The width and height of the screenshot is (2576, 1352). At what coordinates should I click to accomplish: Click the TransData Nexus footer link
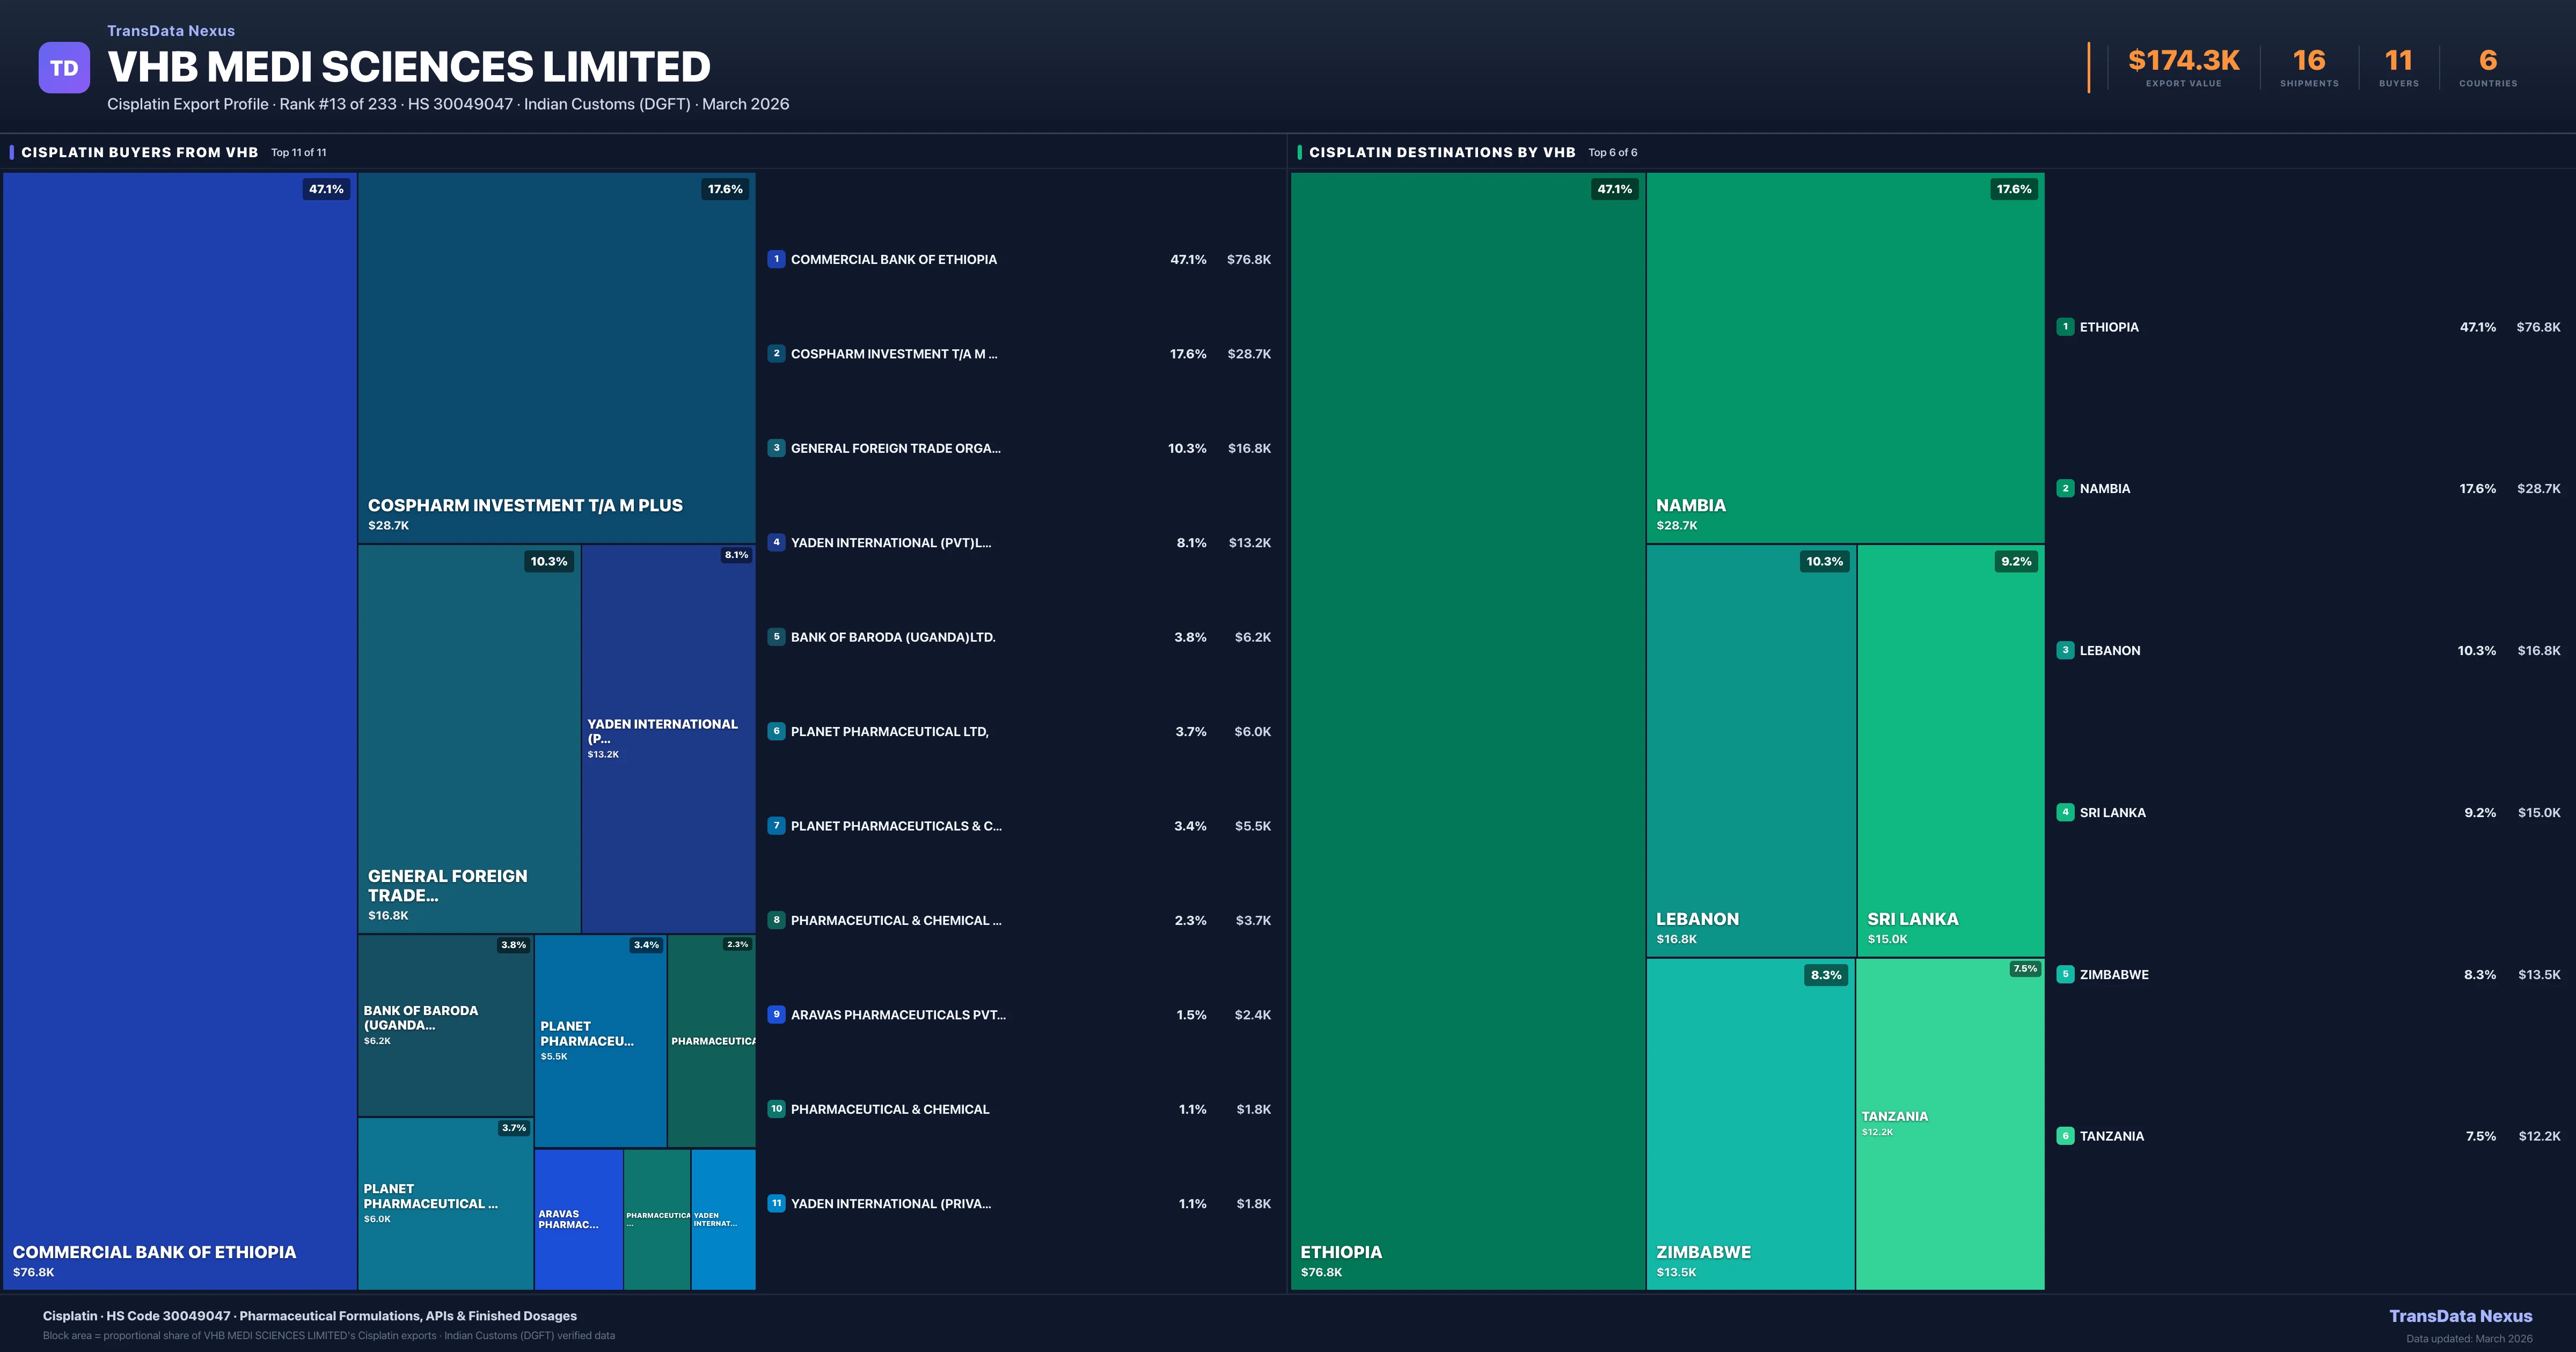(x=2460, y=1316)
